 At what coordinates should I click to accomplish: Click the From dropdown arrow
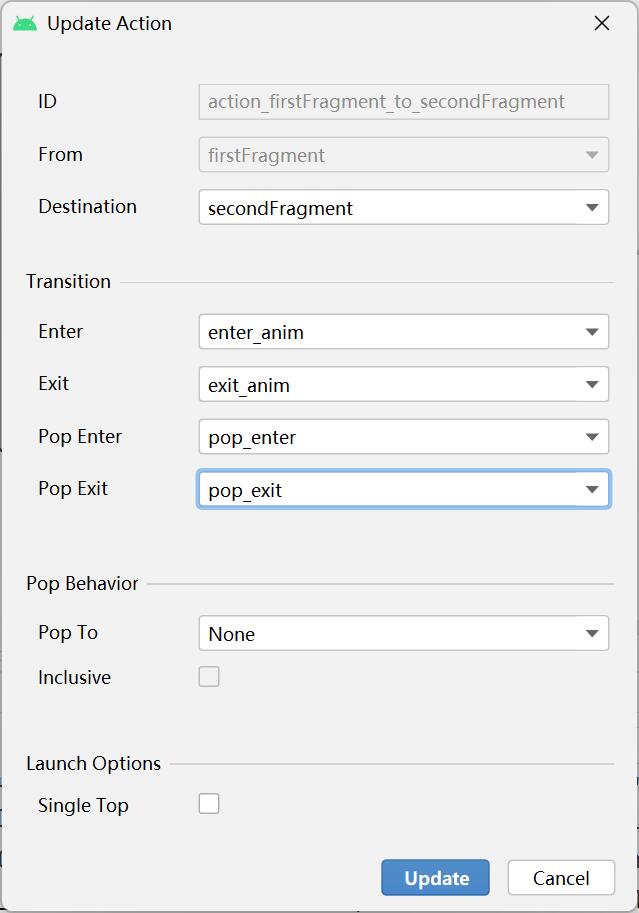pyautogui.click(x=592, y=155)
